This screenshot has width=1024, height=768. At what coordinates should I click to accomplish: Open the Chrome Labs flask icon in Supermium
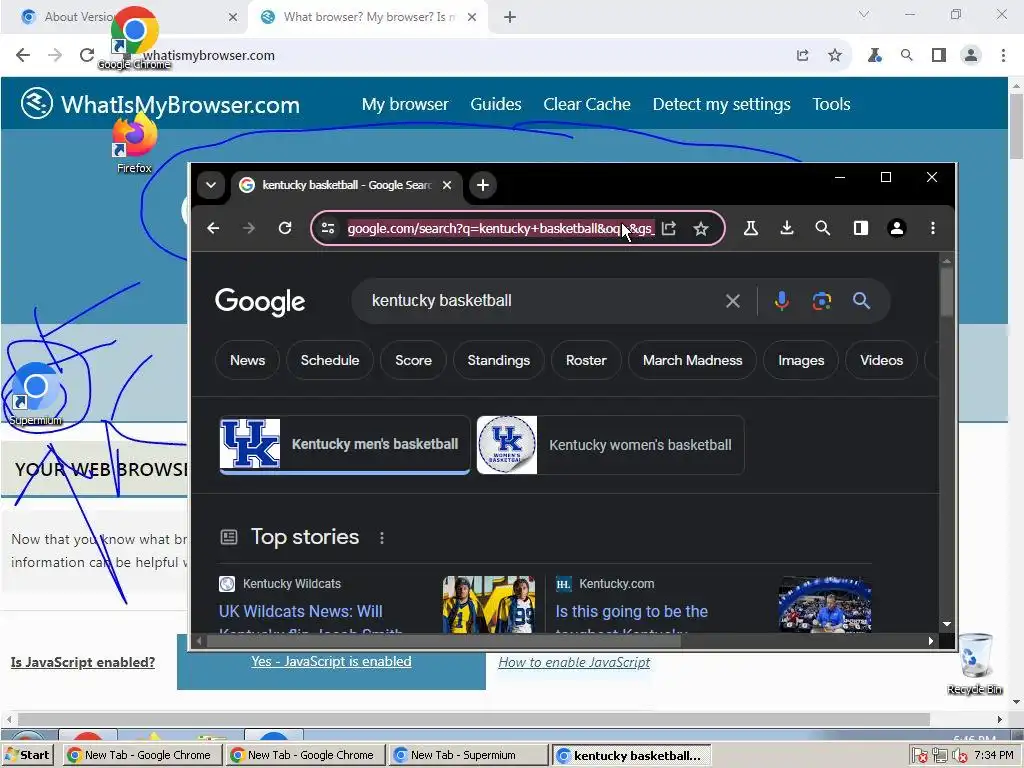(751, 228)
